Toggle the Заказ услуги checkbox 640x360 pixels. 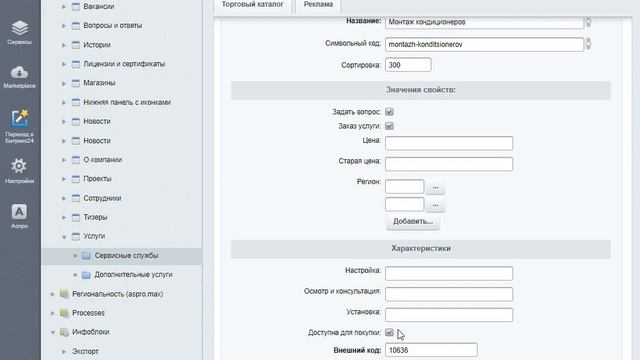coord(389,126)
